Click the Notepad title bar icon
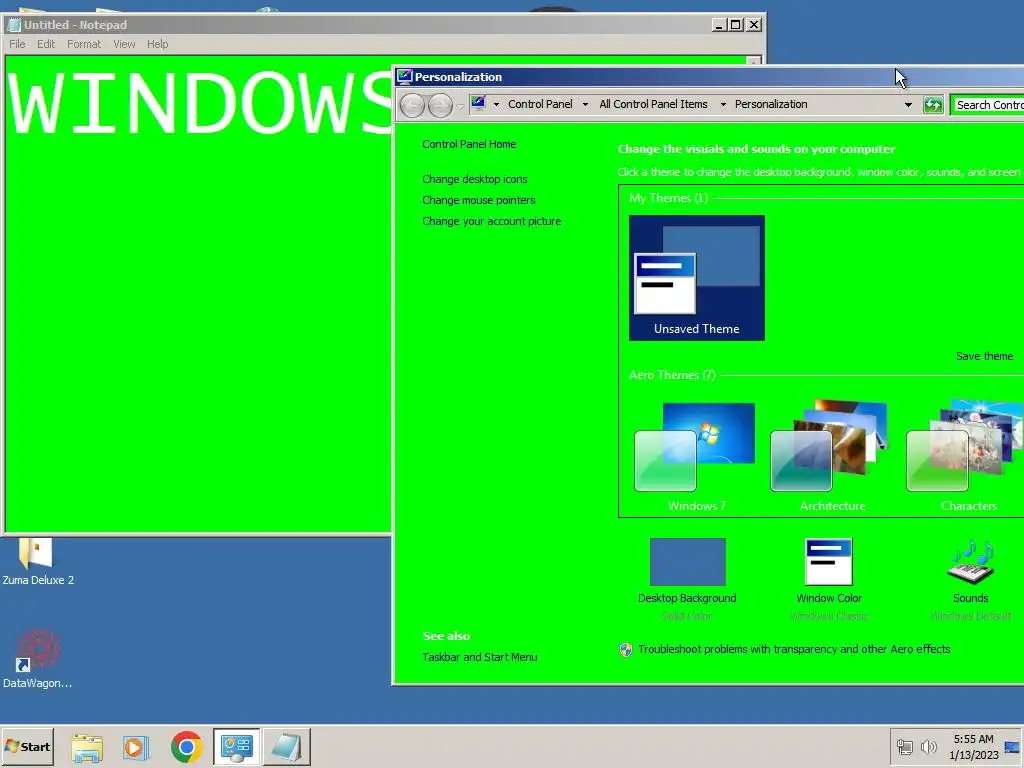 click(14, 25)
